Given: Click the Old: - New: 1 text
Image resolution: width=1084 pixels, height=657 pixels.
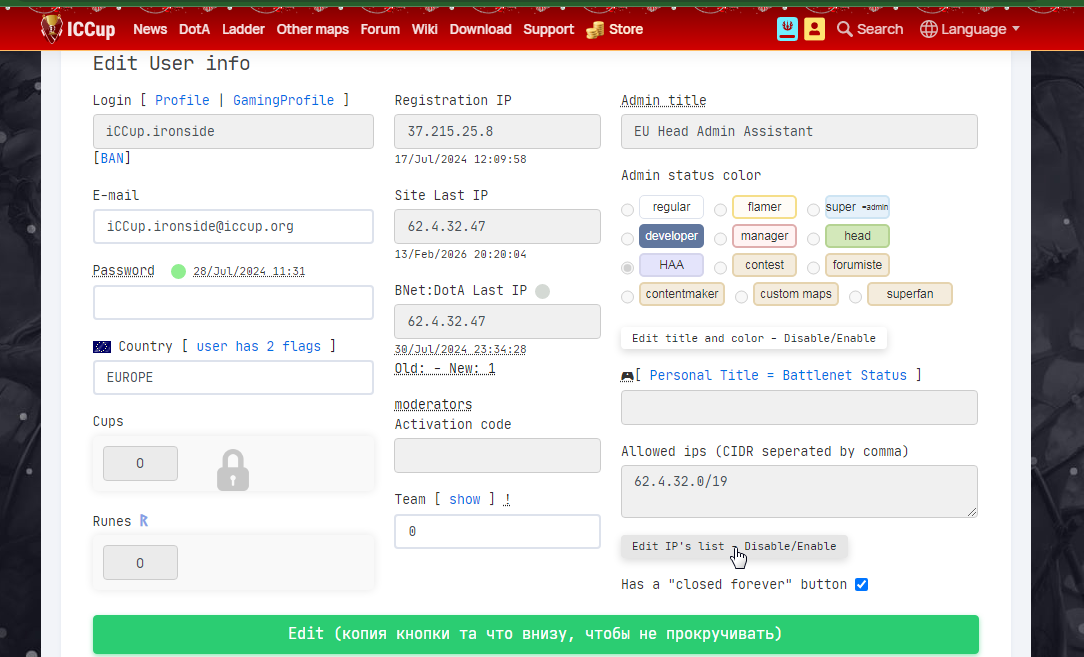Looking at the screenshot, I should tap(445, 369).
